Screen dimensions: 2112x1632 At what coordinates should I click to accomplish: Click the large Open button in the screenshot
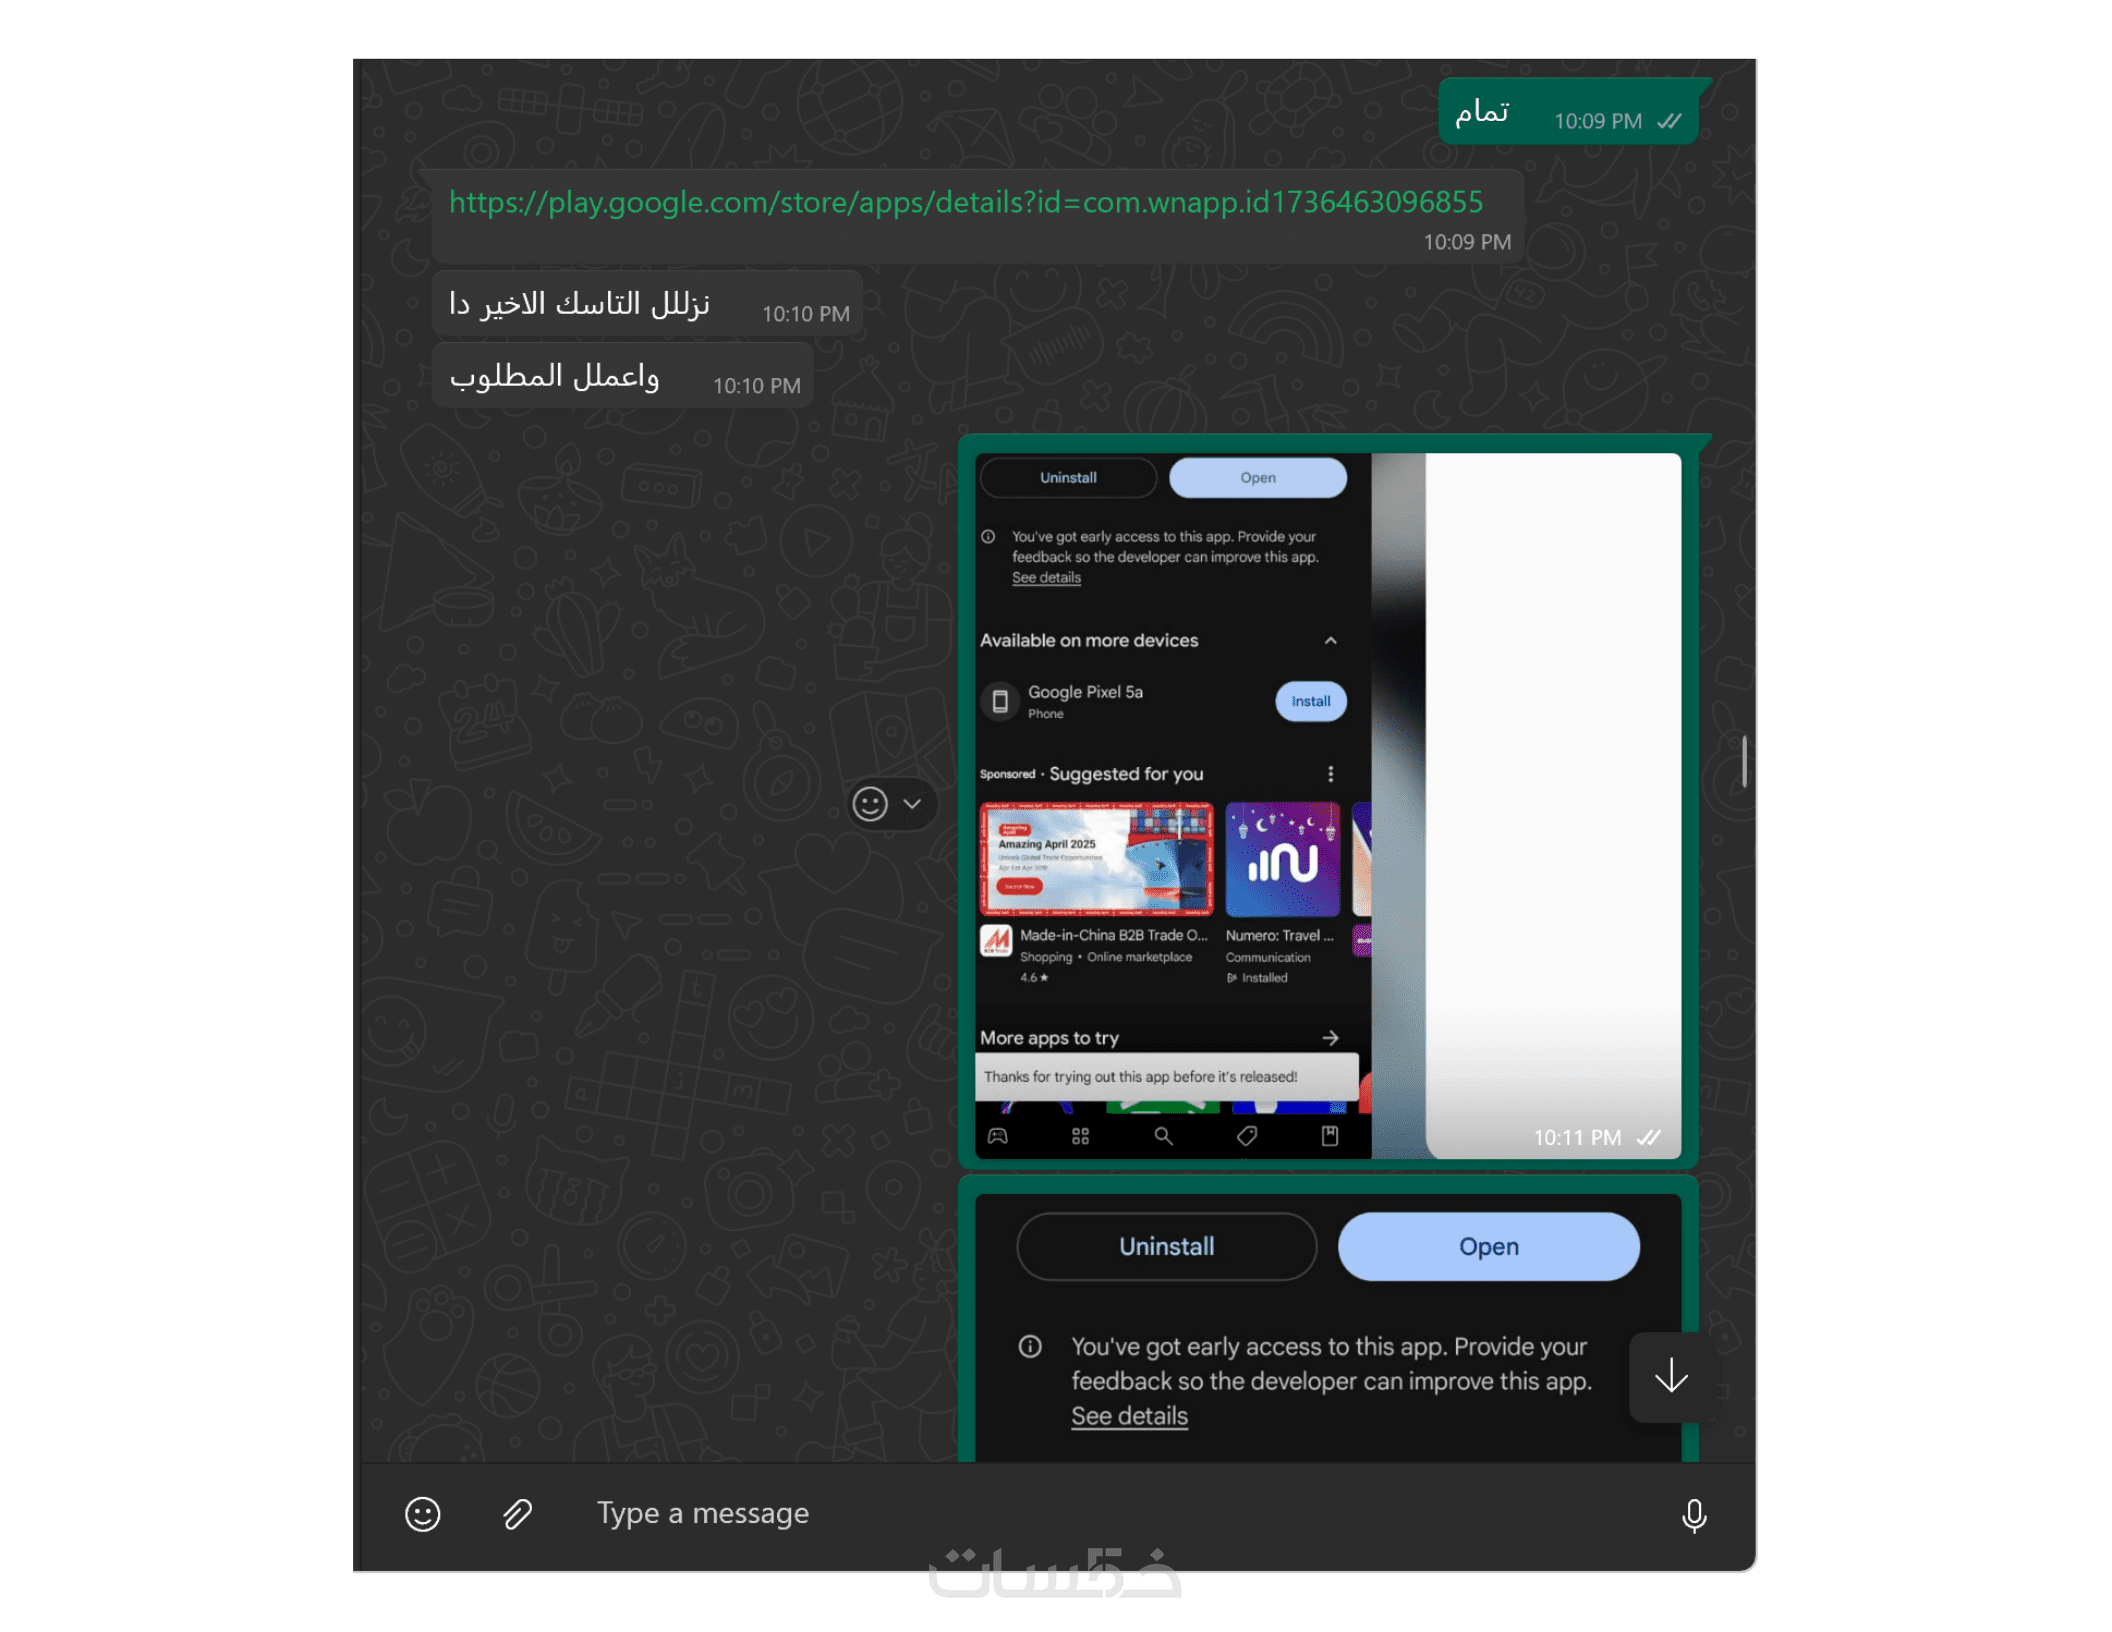(1489, 1247)
